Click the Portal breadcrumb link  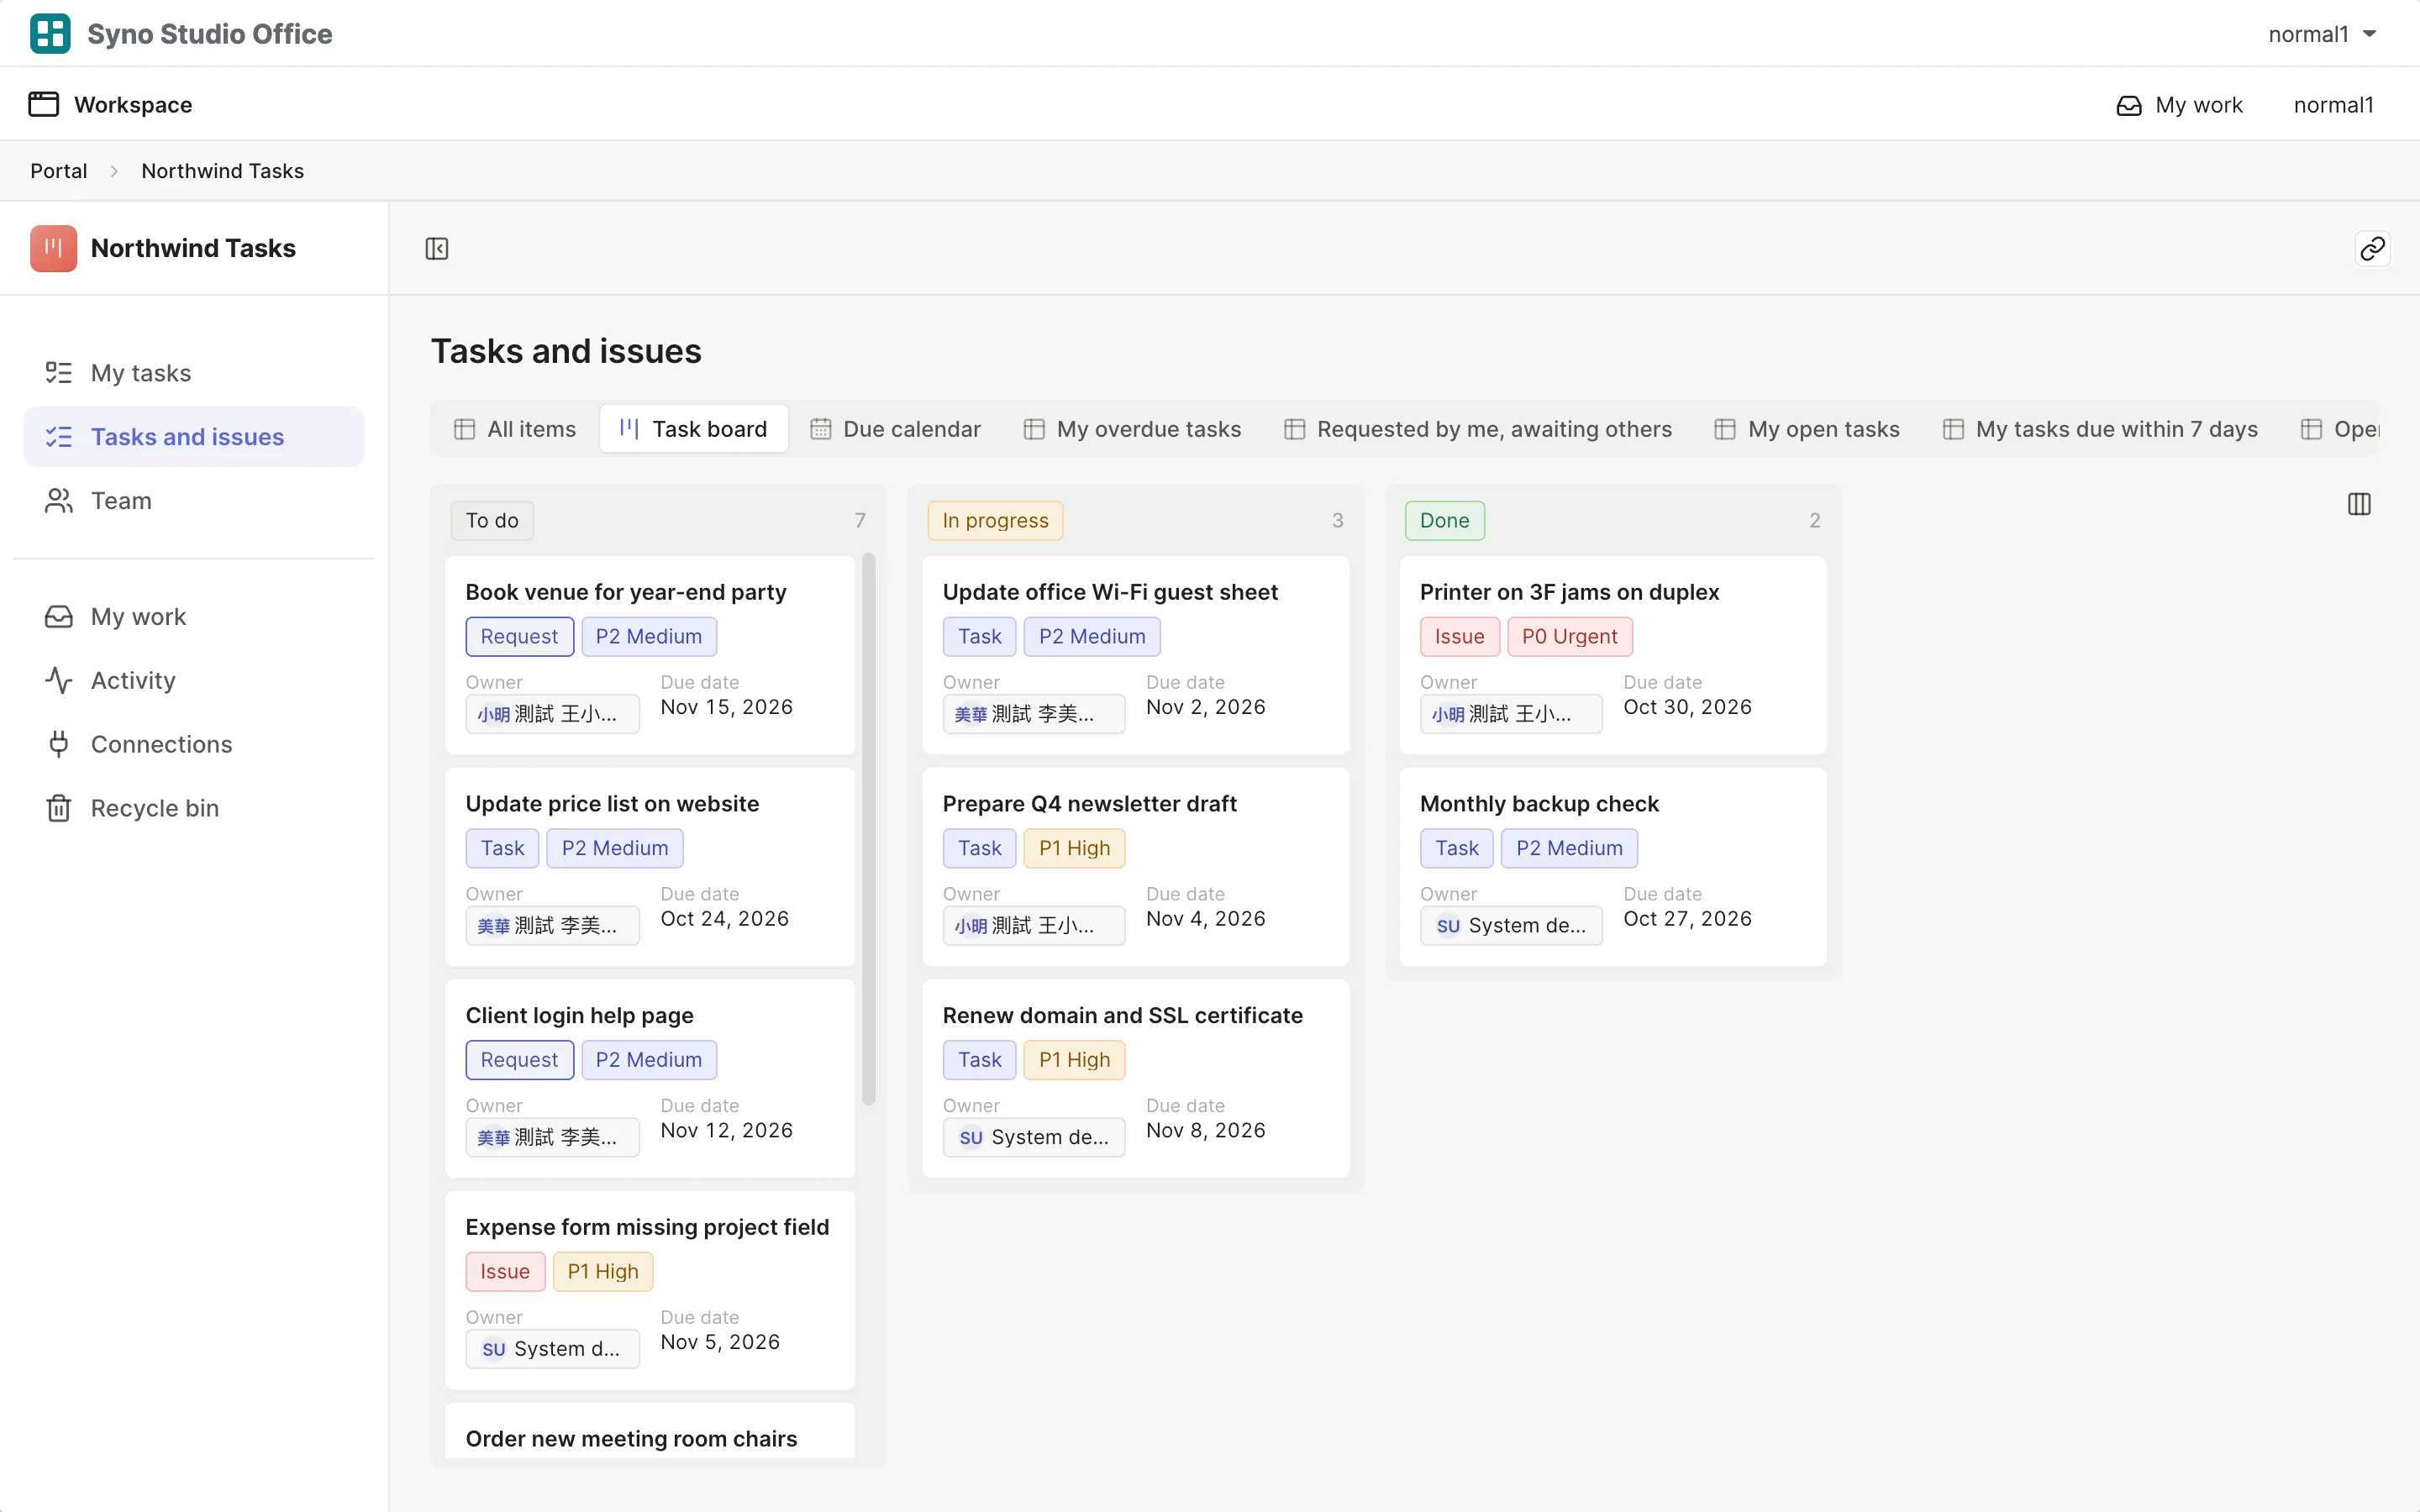tap(59, 171)
